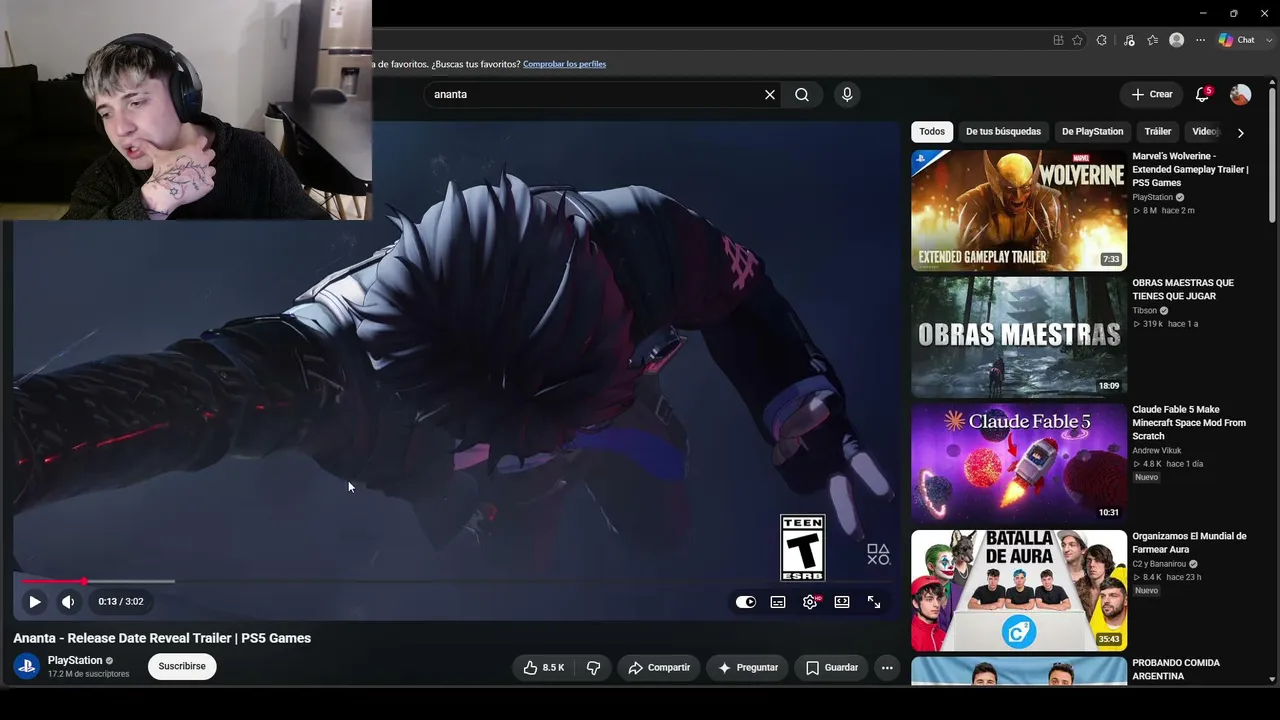
Task: Open the browser favorites list icon
Action: (1153, 40)
